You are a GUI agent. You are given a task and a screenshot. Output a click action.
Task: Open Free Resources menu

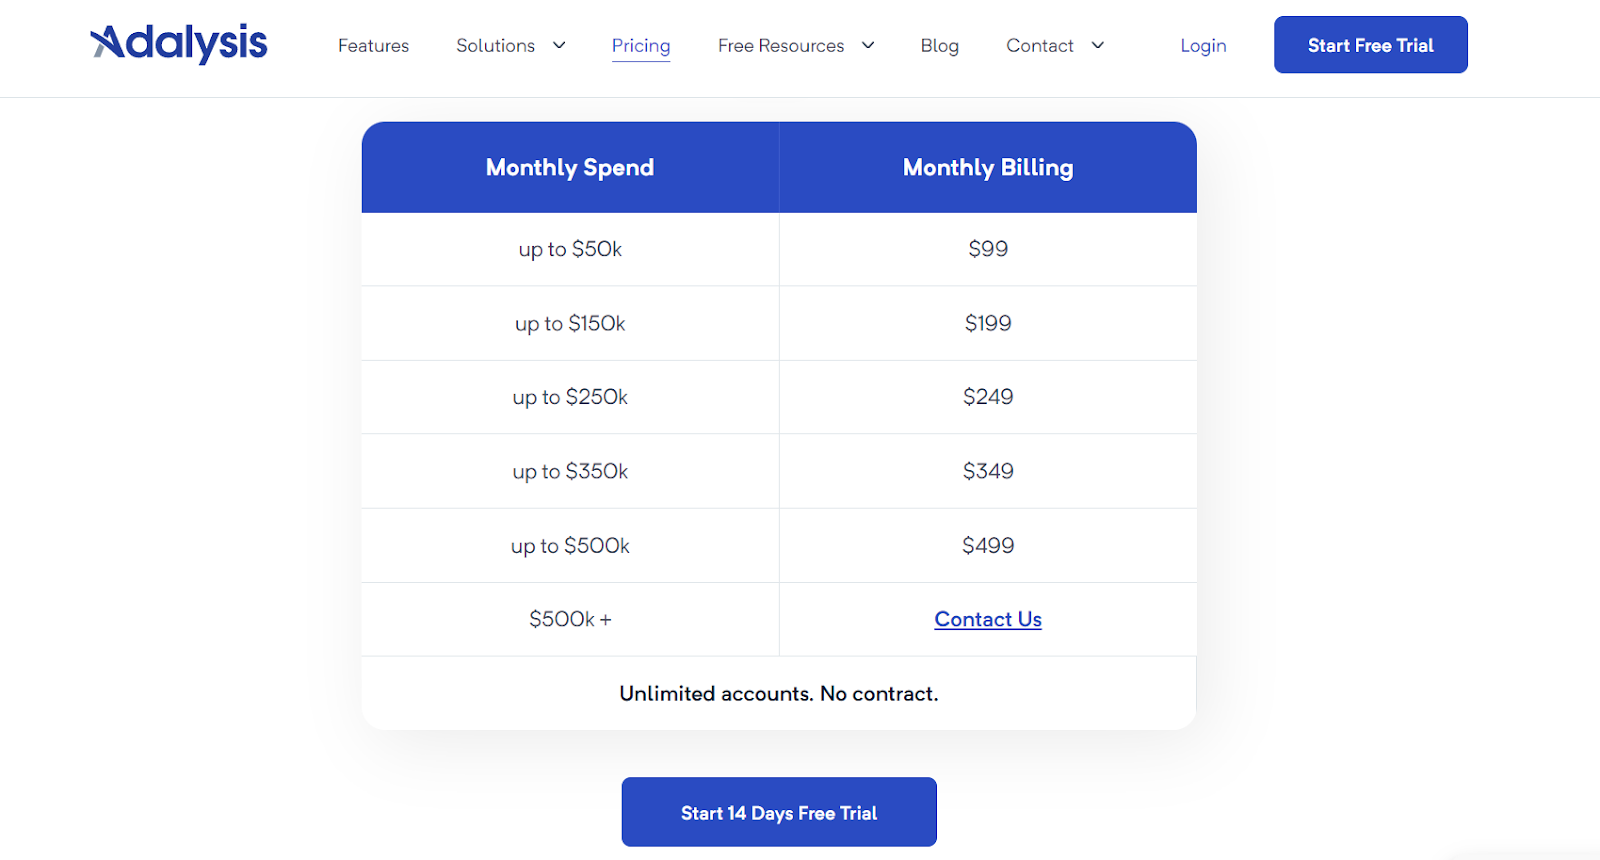point(781,46)
